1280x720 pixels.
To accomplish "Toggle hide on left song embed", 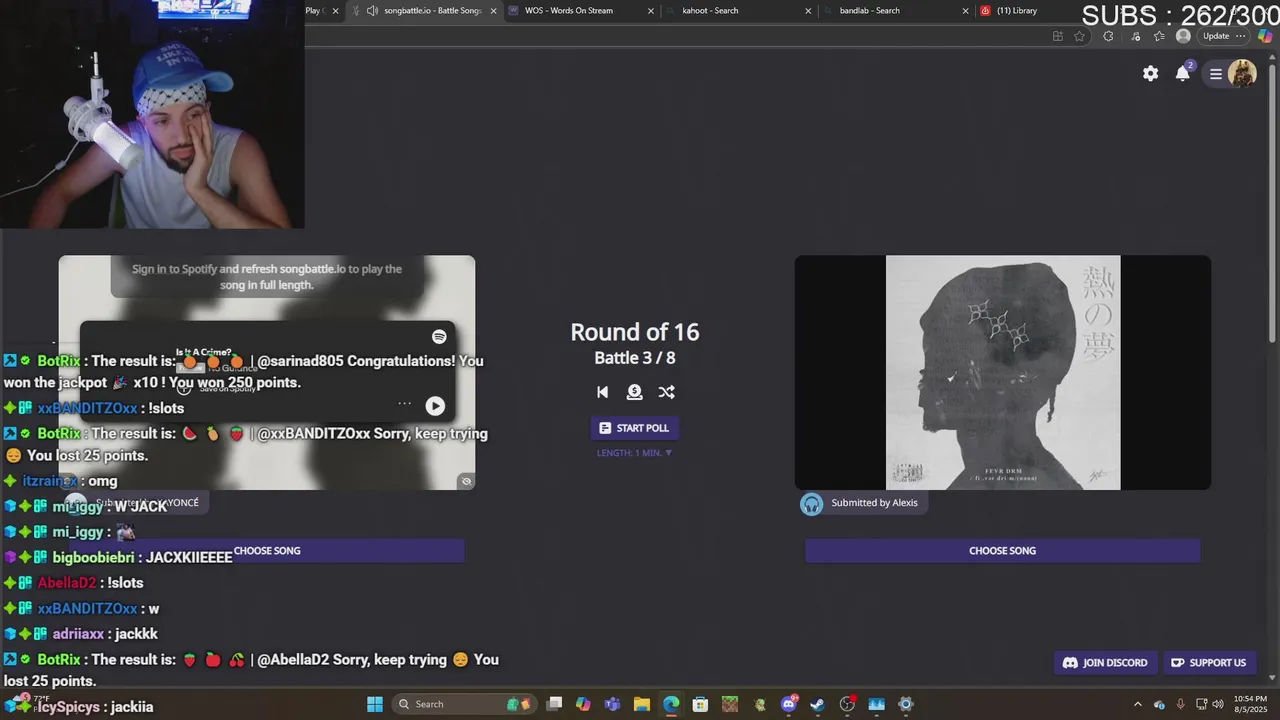I will coord(466,481).
